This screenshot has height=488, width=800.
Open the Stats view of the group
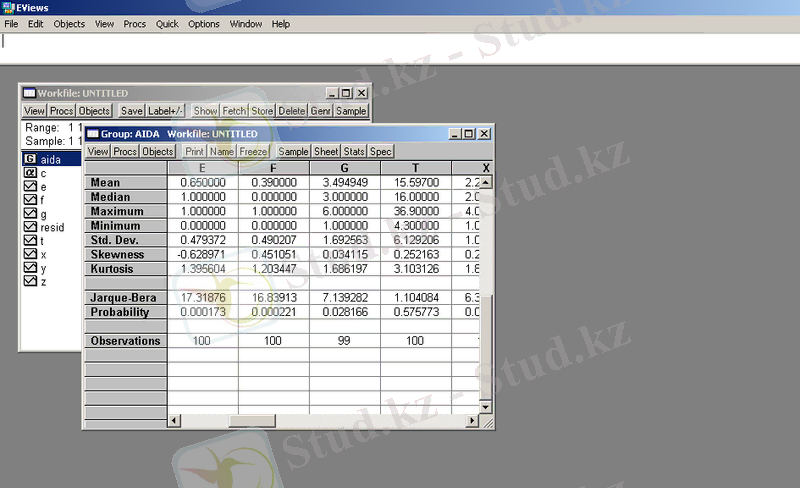354,151
